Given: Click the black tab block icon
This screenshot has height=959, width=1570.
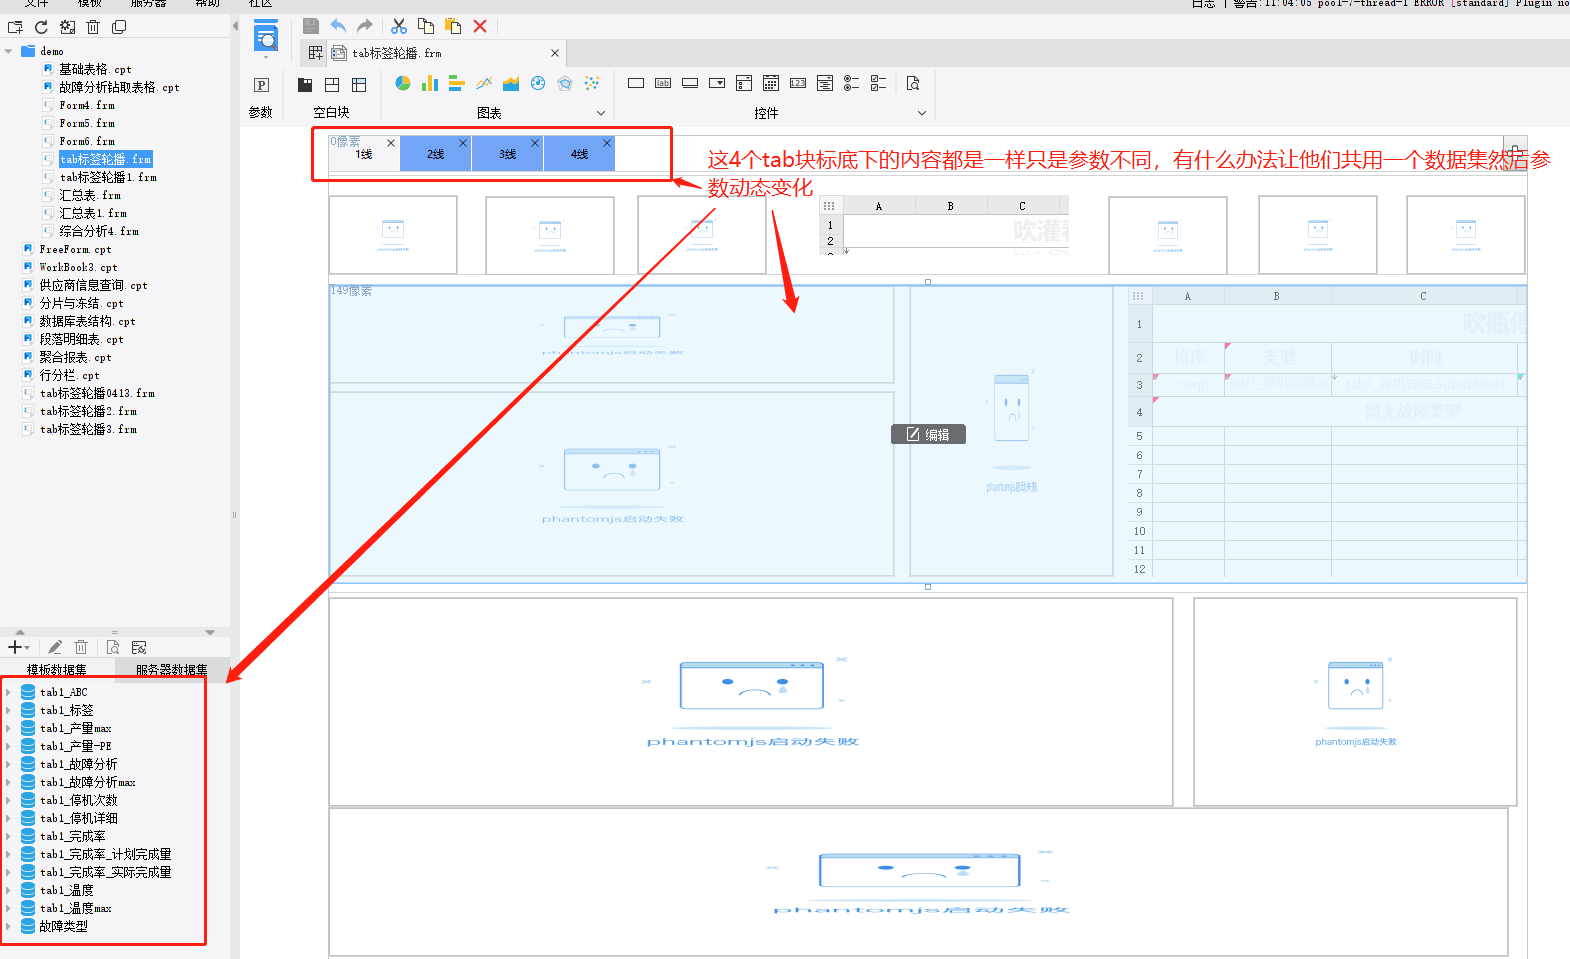Looking at the screenshot, I should coord(305,85).
